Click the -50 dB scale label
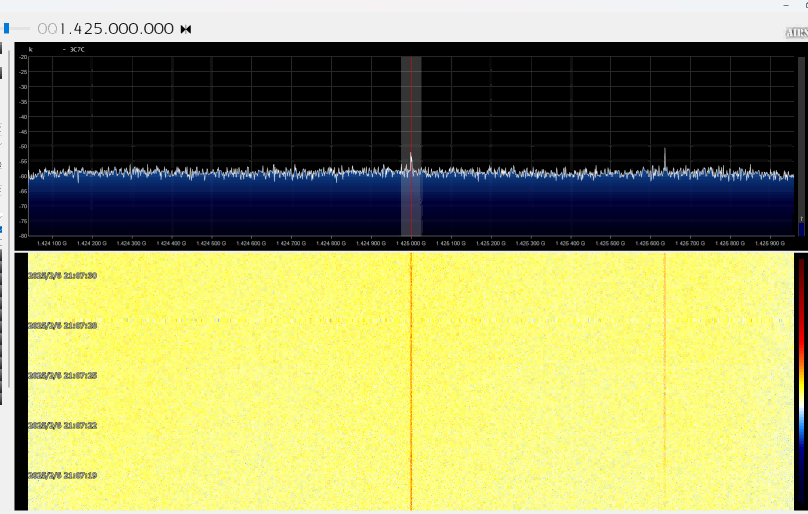 point(22,147)
